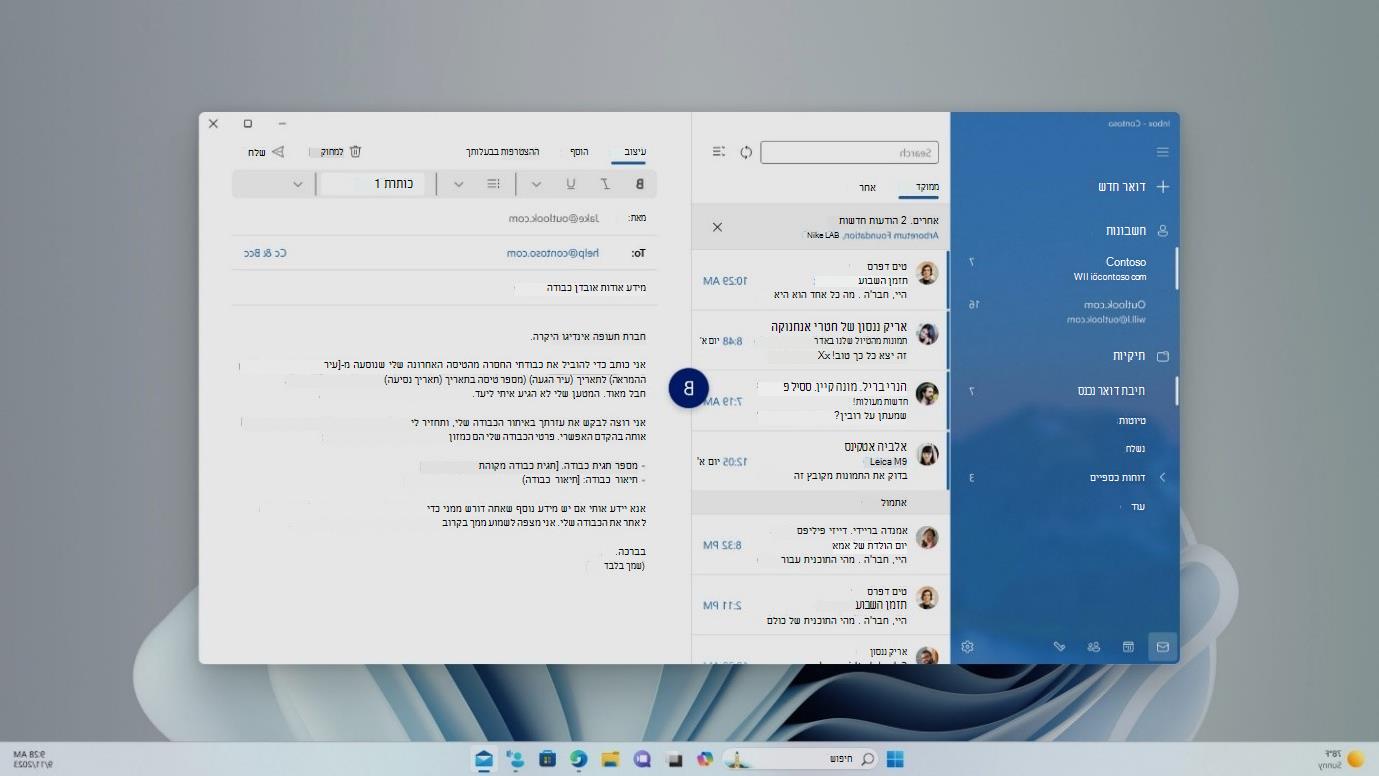Open File Explorer from taskbar
Image resolution: width=1379 pixels, height=776 pixels.
coord(610,759)
